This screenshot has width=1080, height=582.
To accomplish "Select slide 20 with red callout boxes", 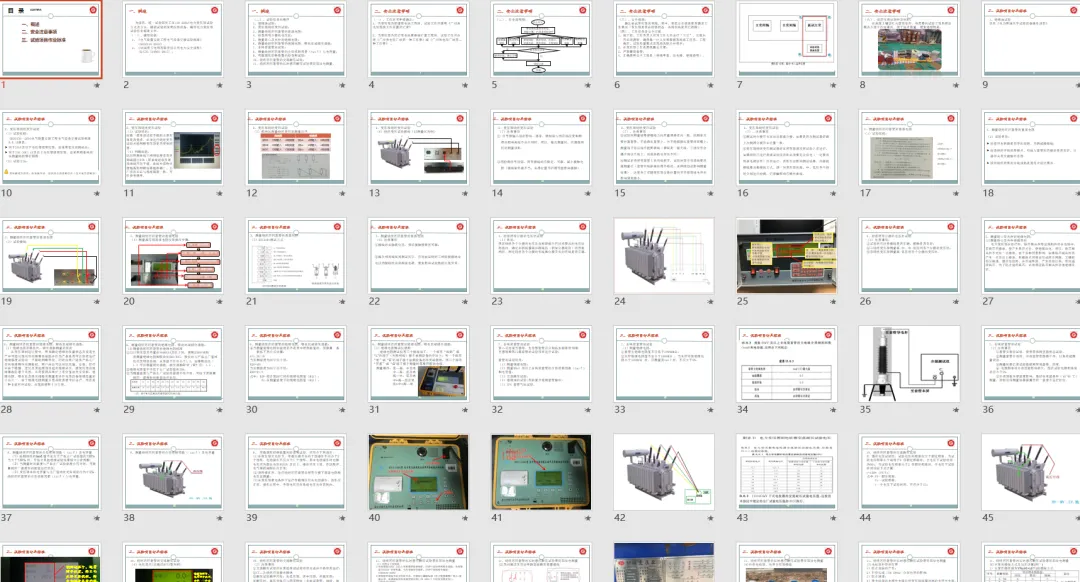I will coord(174,256).
